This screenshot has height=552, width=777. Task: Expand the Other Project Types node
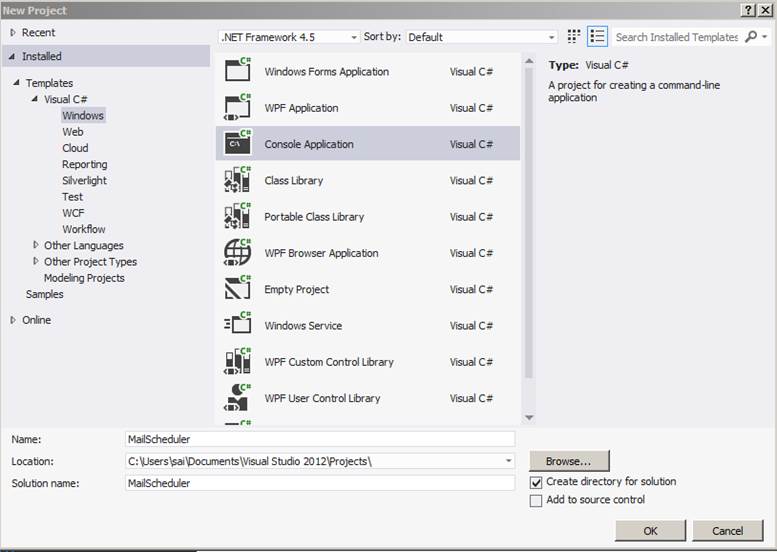[x=35, y=261]
